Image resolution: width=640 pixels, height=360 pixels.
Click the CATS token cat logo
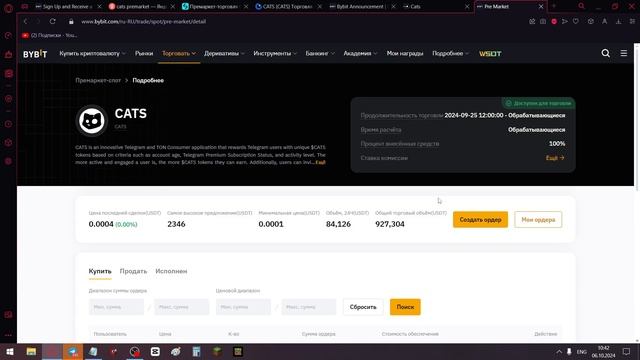[92, 120]
